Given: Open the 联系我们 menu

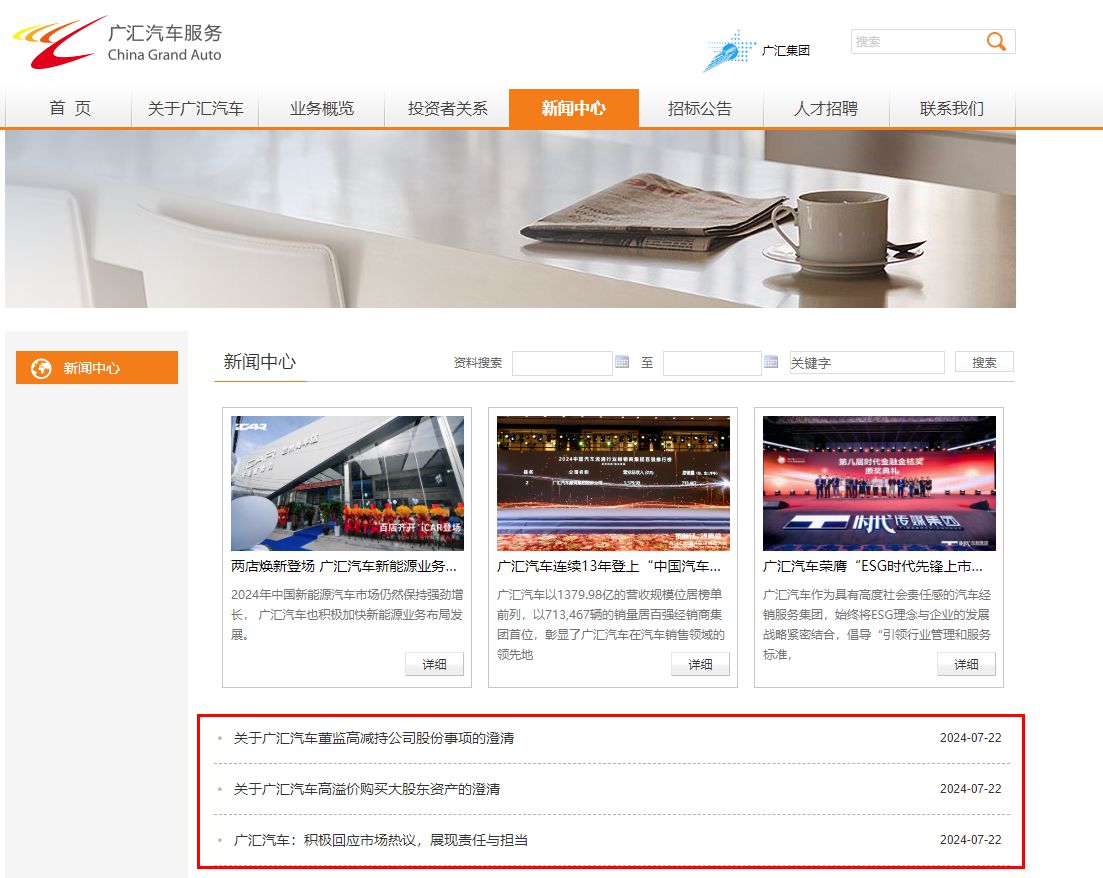Looking at the screenshot, I should (x=952, y=108).
